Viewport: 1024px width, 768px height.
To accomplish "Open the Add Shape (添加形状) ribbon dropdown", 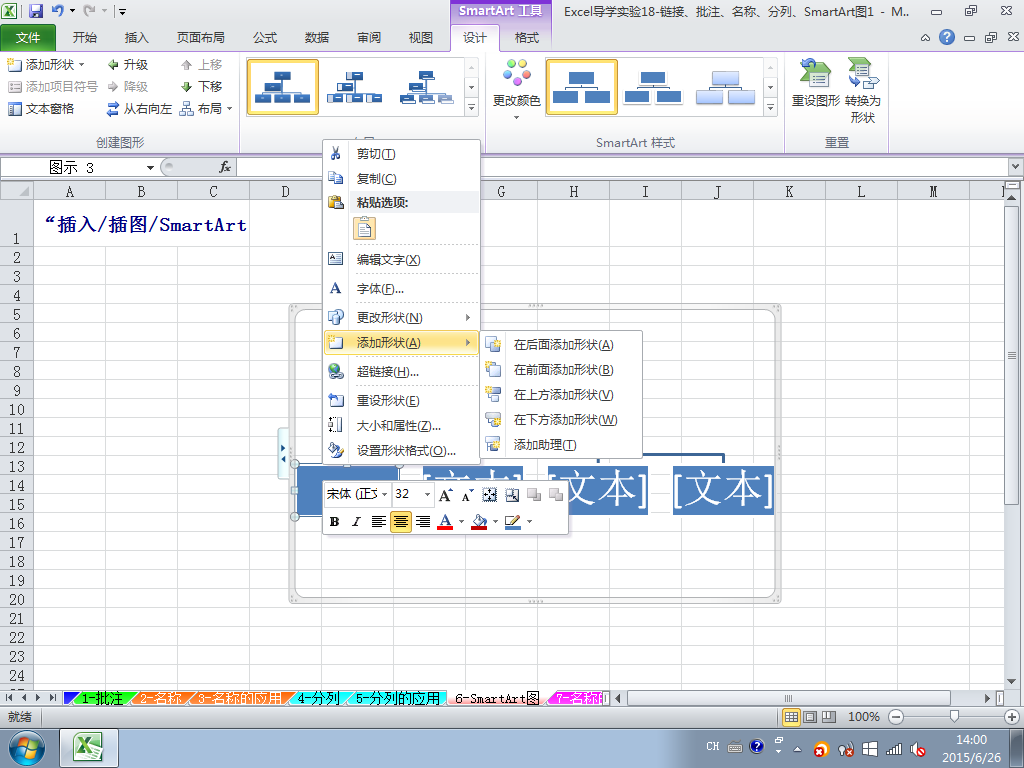I will tap(46, 65).
